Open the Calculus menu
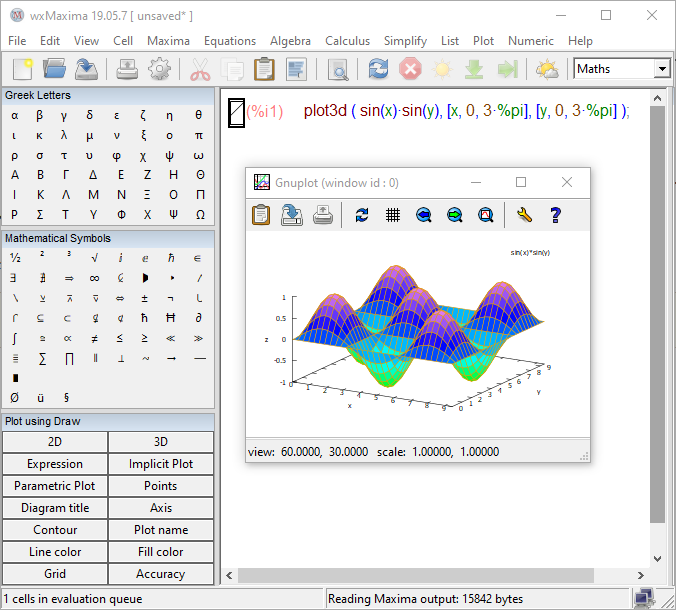The width and height of the screenshot is (676, 610). [347, 41]
